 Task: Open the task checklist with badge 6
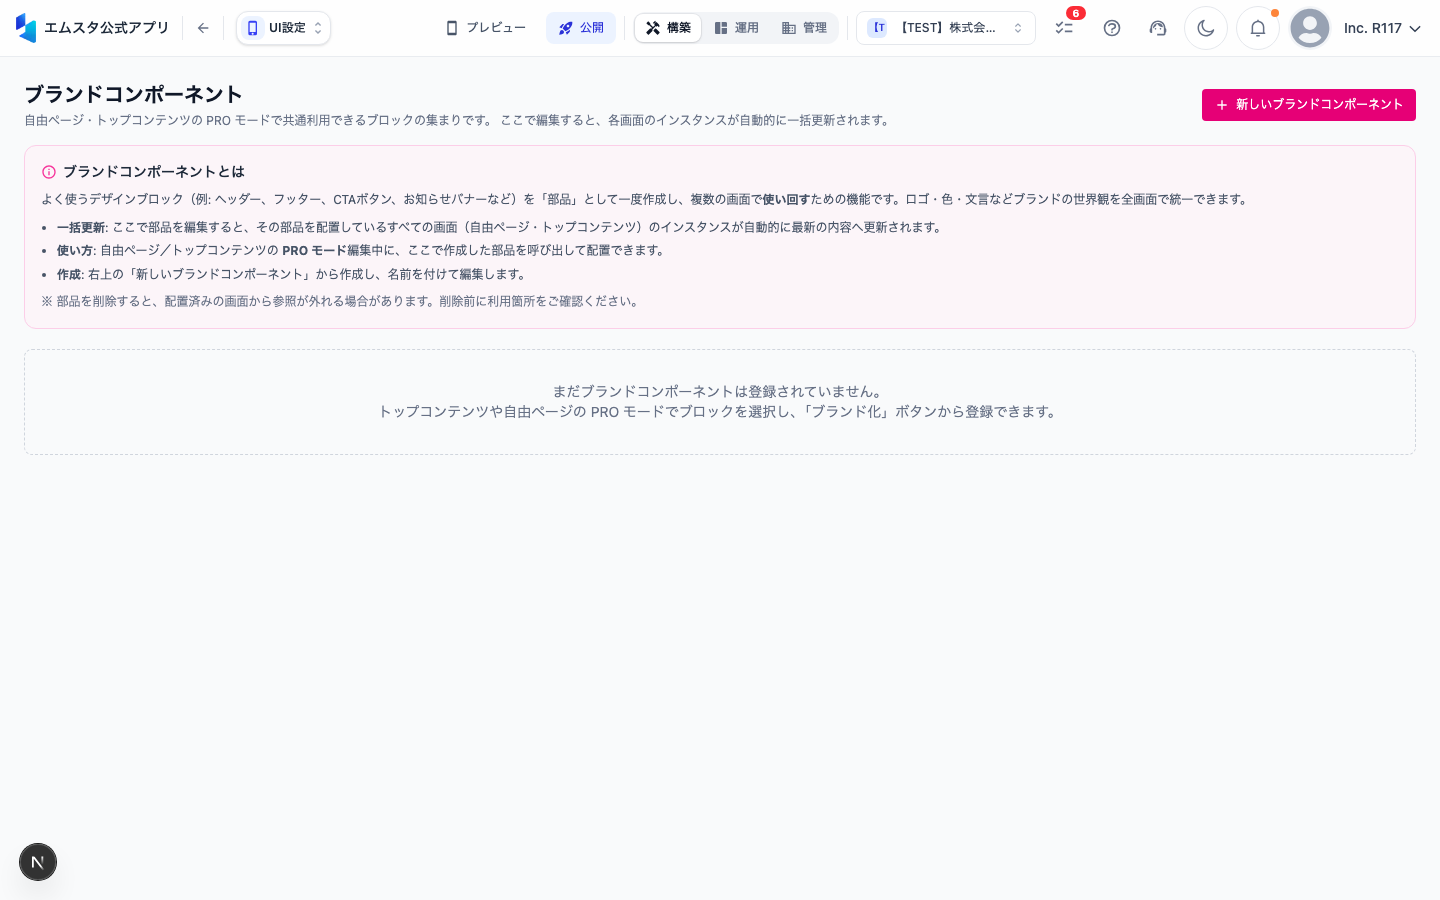click(1064, 28)
